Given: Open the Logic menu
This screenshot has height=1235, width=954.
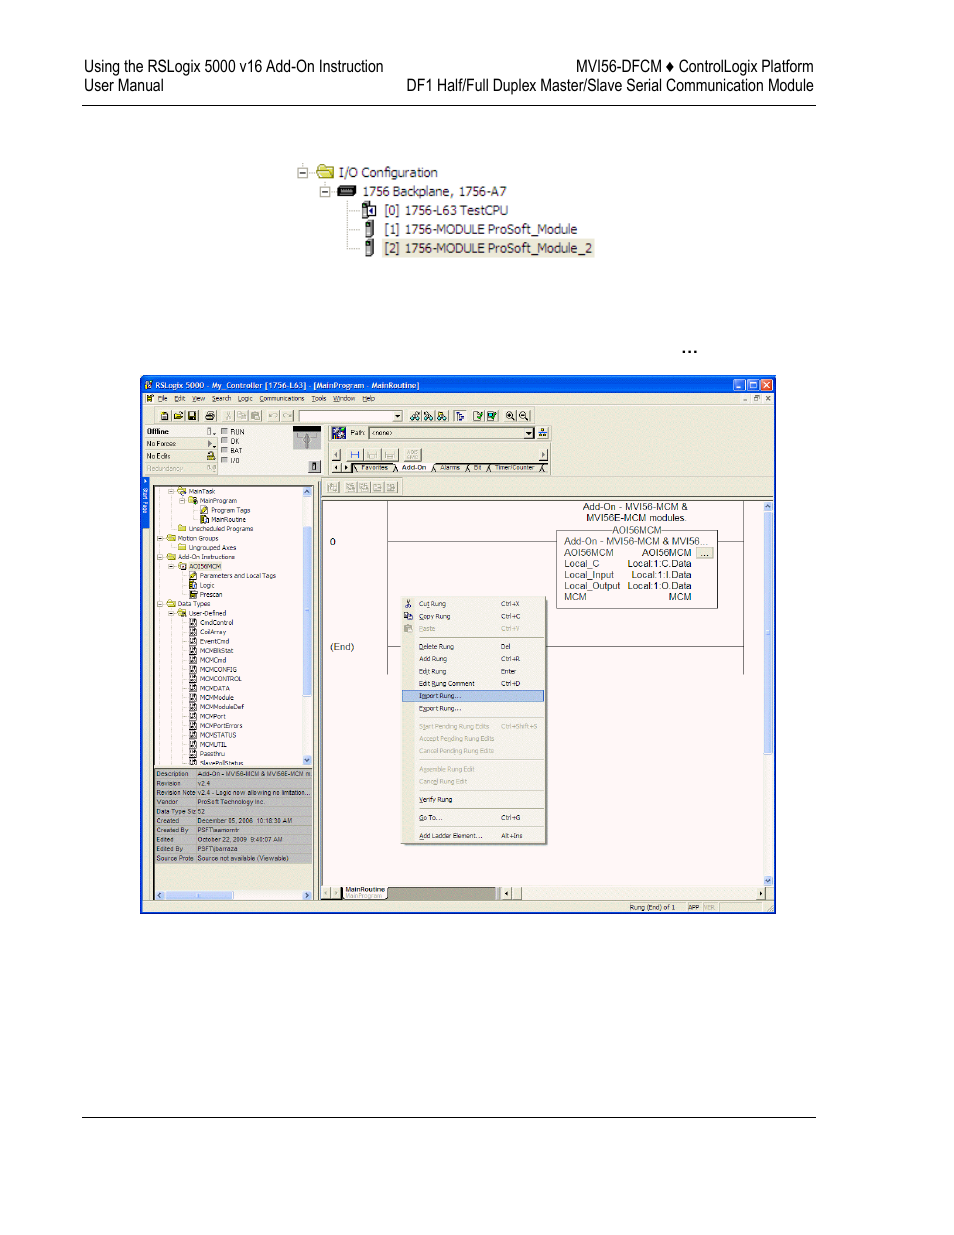Looking at the screenshot, I should 245,398.
